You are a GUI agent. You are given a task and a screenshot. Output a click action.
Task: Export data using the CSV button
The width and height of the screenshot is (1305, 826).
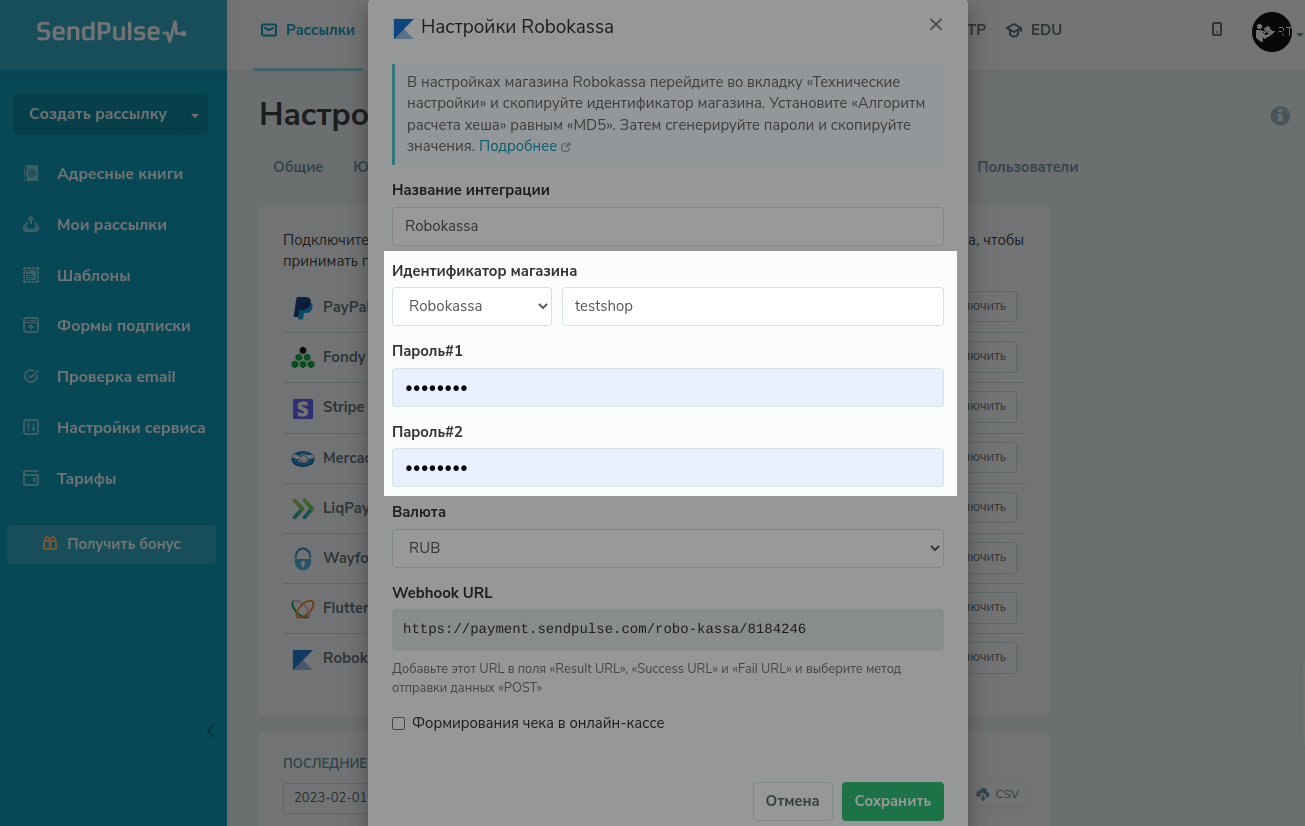click(997, 794)
